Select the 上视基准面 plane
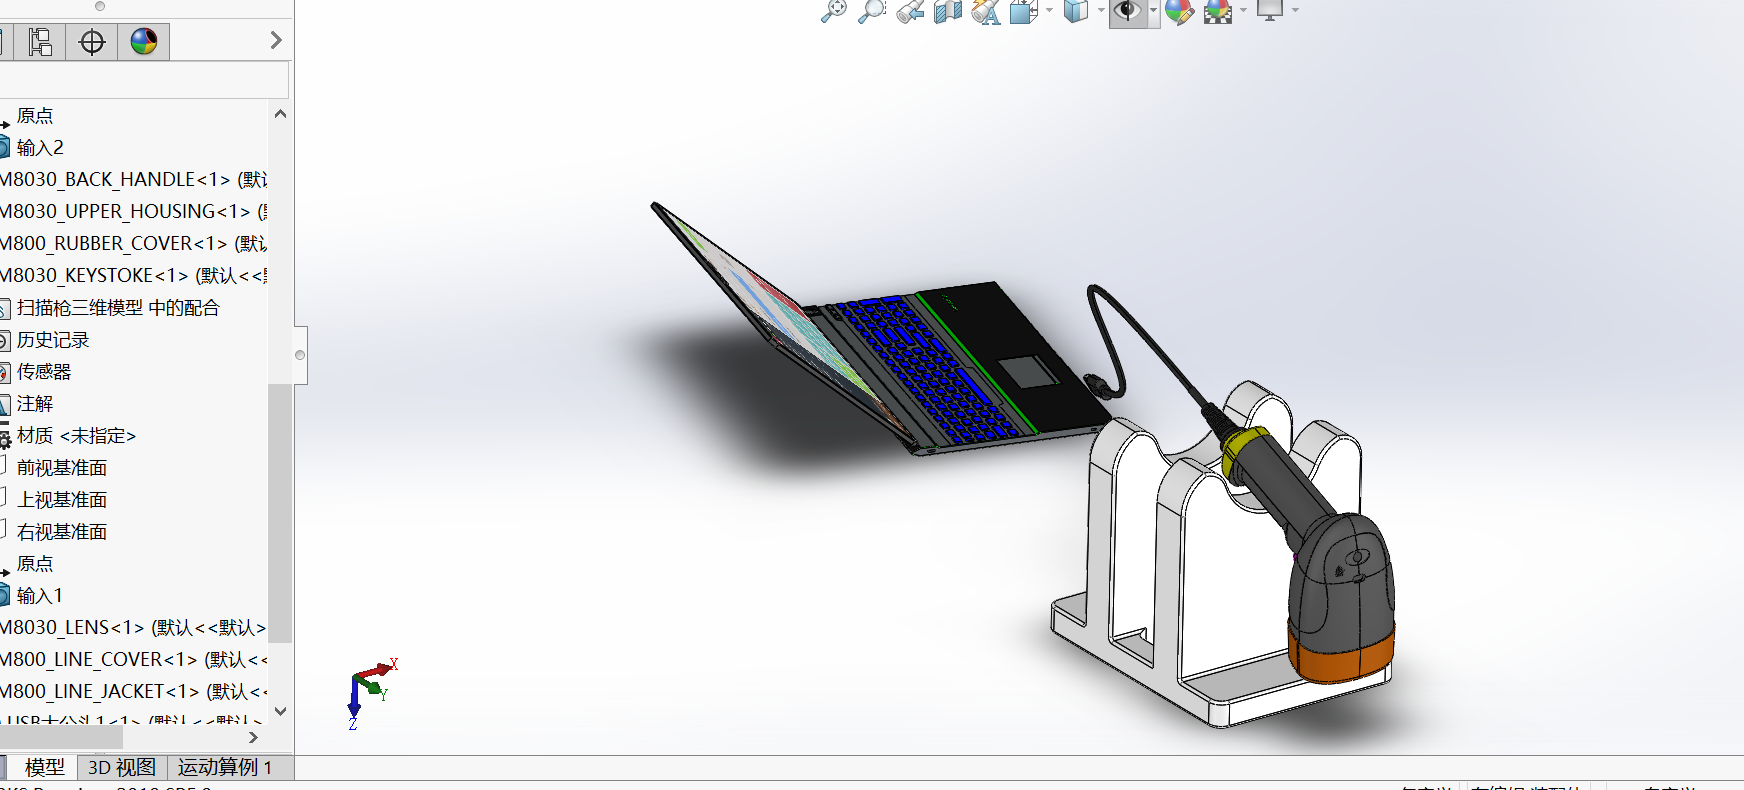1744x790 pixels. coord(62,500)
